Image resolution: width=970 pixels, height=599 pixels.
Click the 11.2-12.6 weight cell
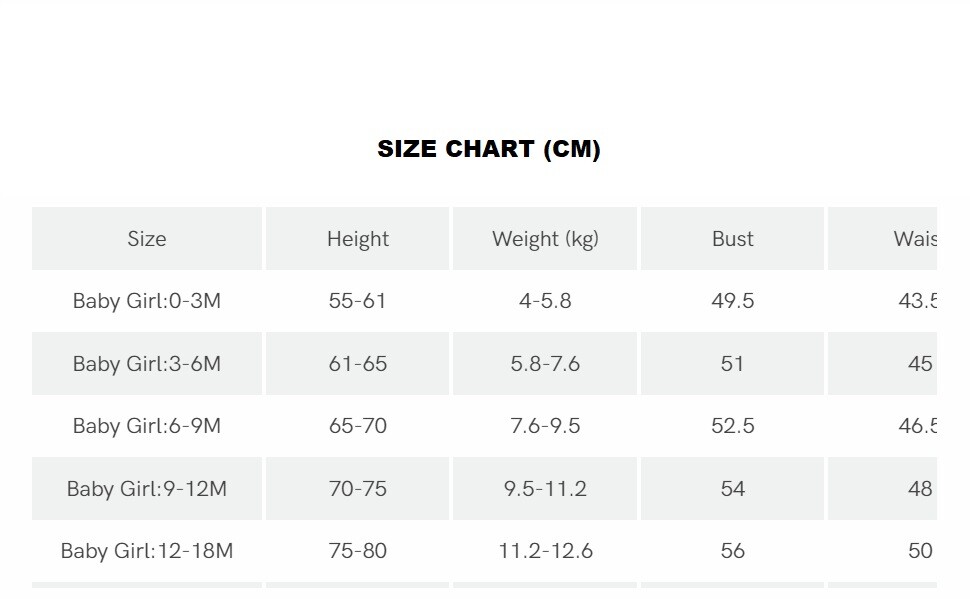[x=545, y=551]
